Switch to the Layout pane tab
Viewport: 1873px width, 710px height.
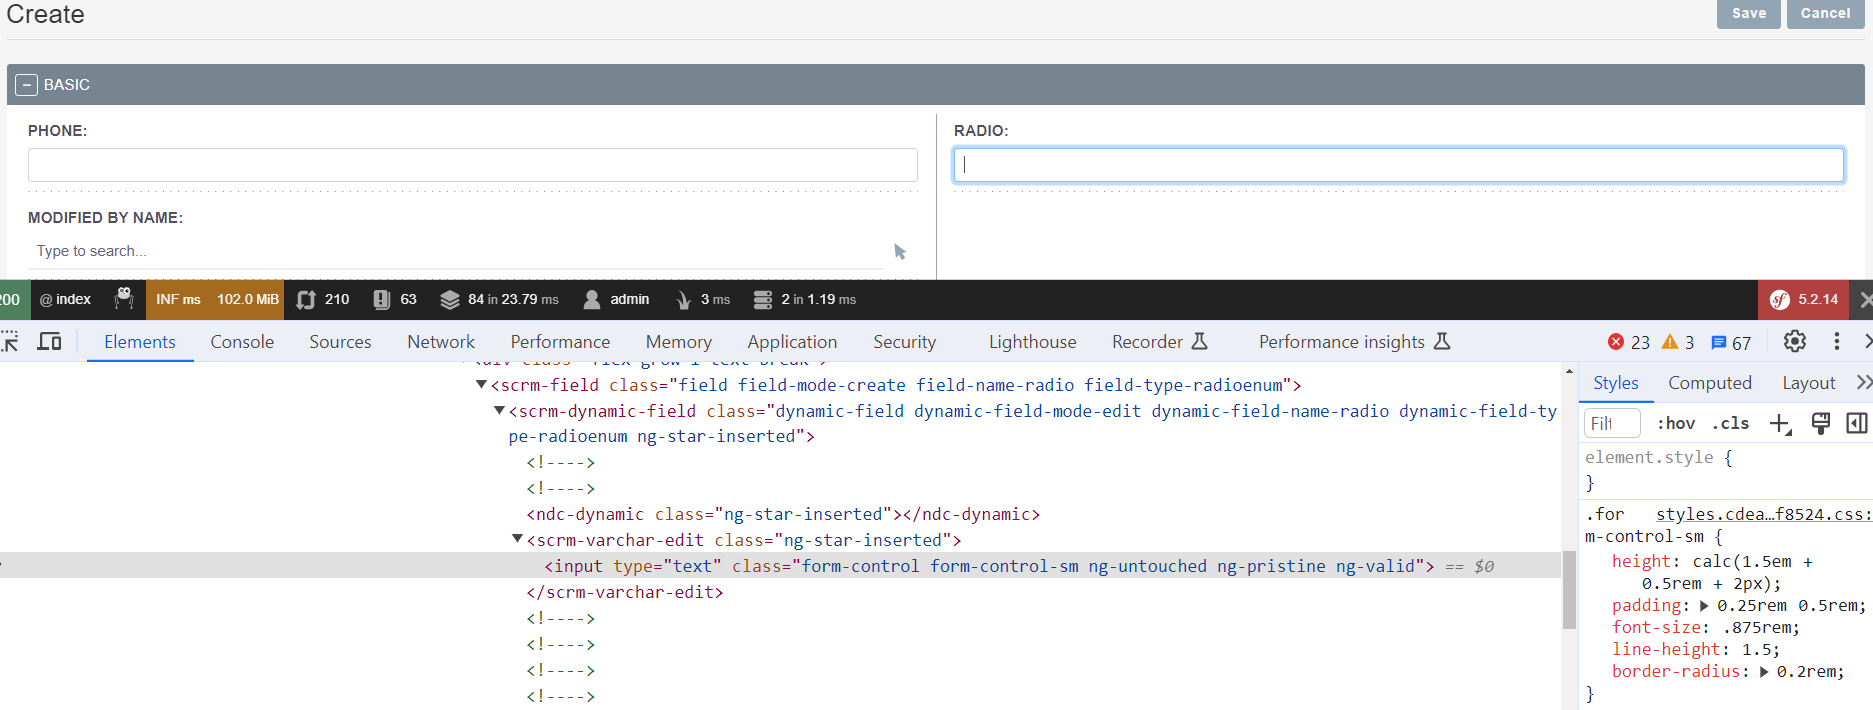tap(1809, 383)
